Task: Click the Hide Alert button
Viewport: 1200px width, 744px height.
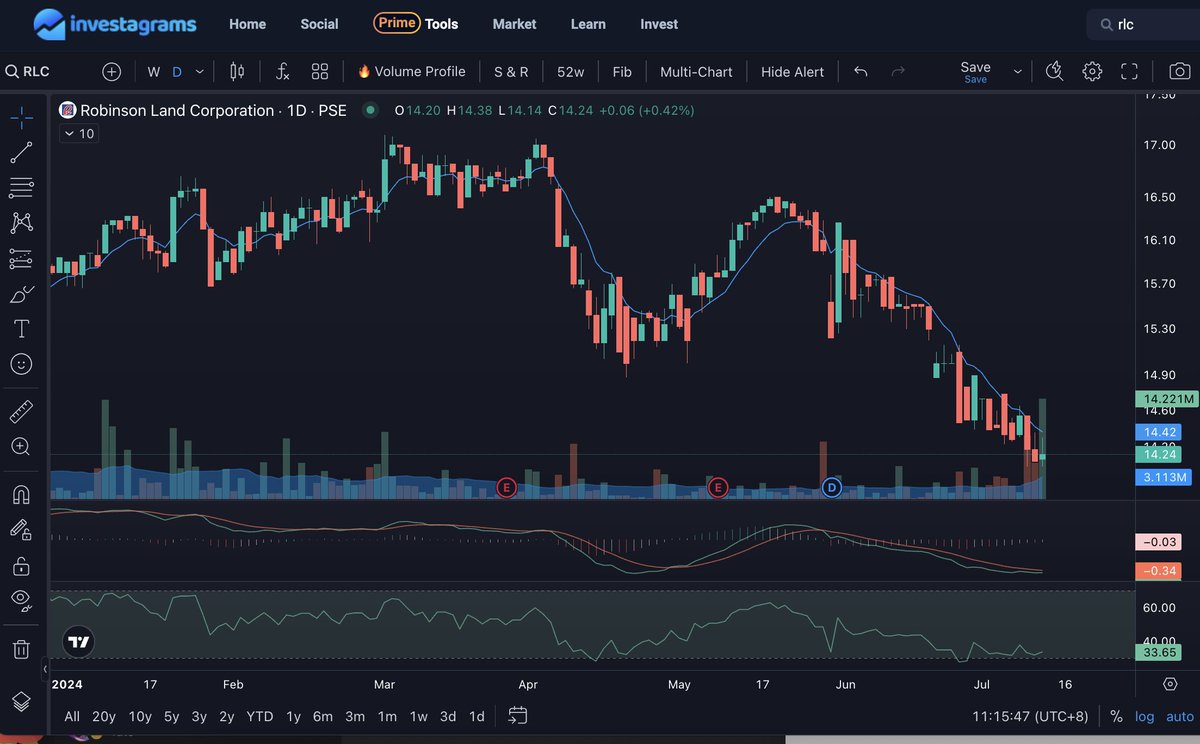Action: [x=792, y=72]
